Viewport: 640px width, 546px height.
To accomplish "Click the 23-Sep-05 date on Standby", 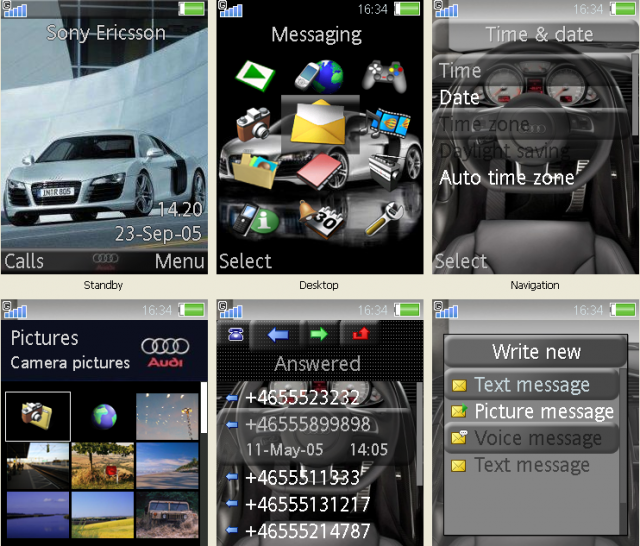I will (158, 234).
